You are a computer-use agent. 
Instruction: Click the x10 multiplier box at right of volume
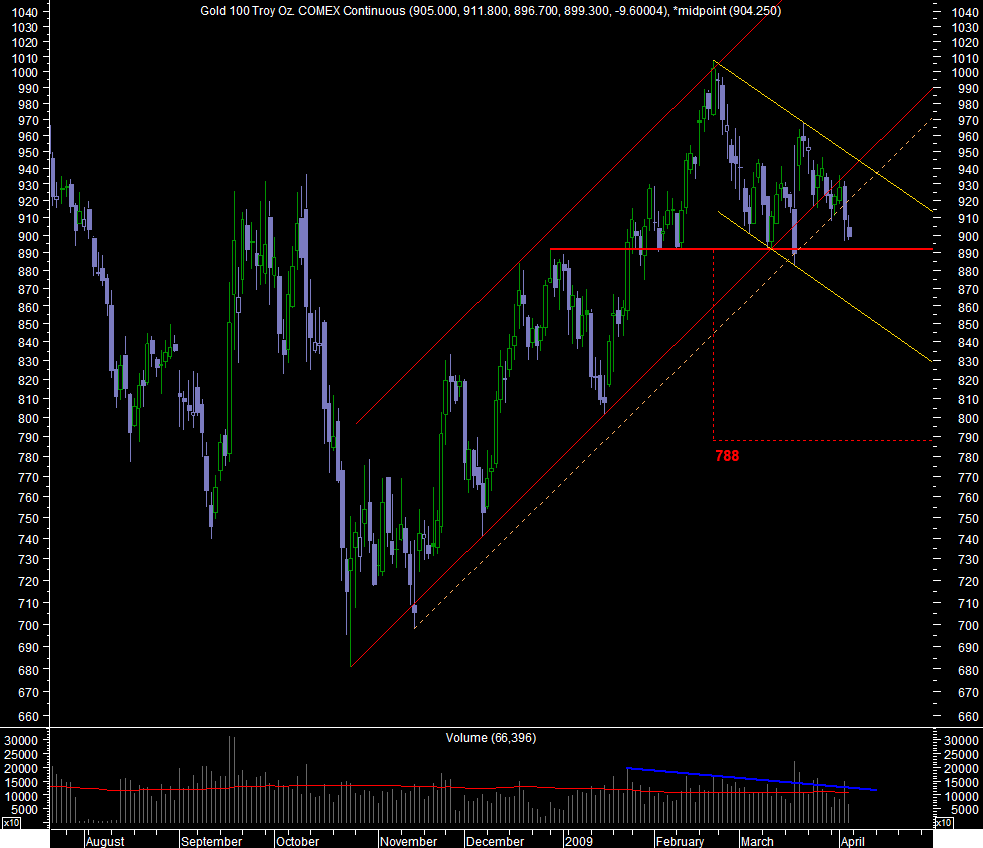(944, 822)
